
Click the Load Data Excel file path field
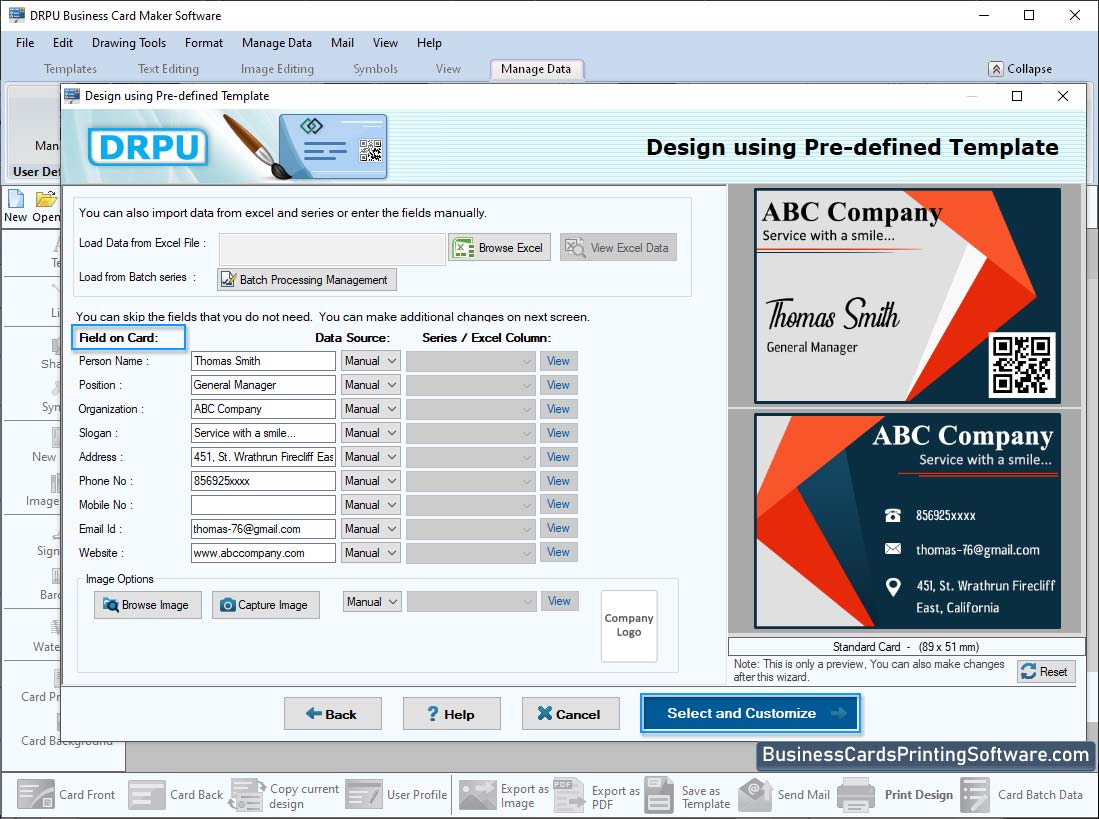[332, 249]
